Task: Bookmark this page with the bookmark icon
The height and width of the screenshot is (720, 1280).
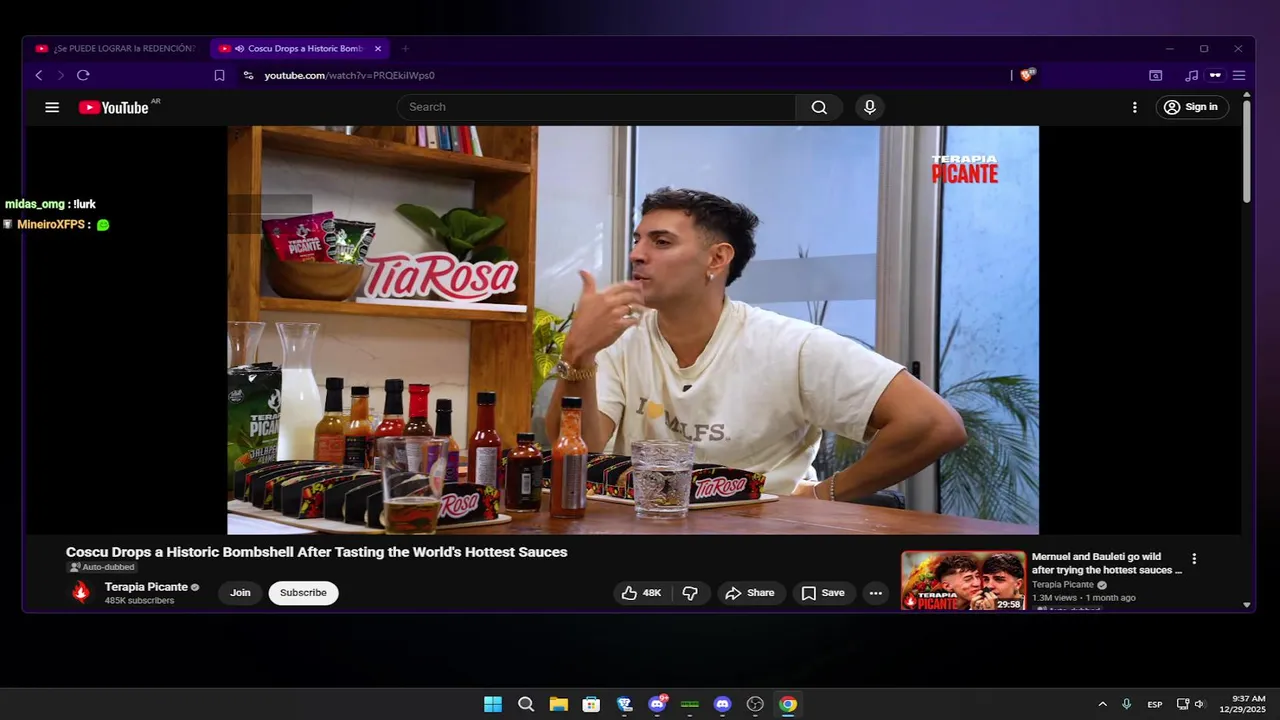Action: (x=219, y=75)
